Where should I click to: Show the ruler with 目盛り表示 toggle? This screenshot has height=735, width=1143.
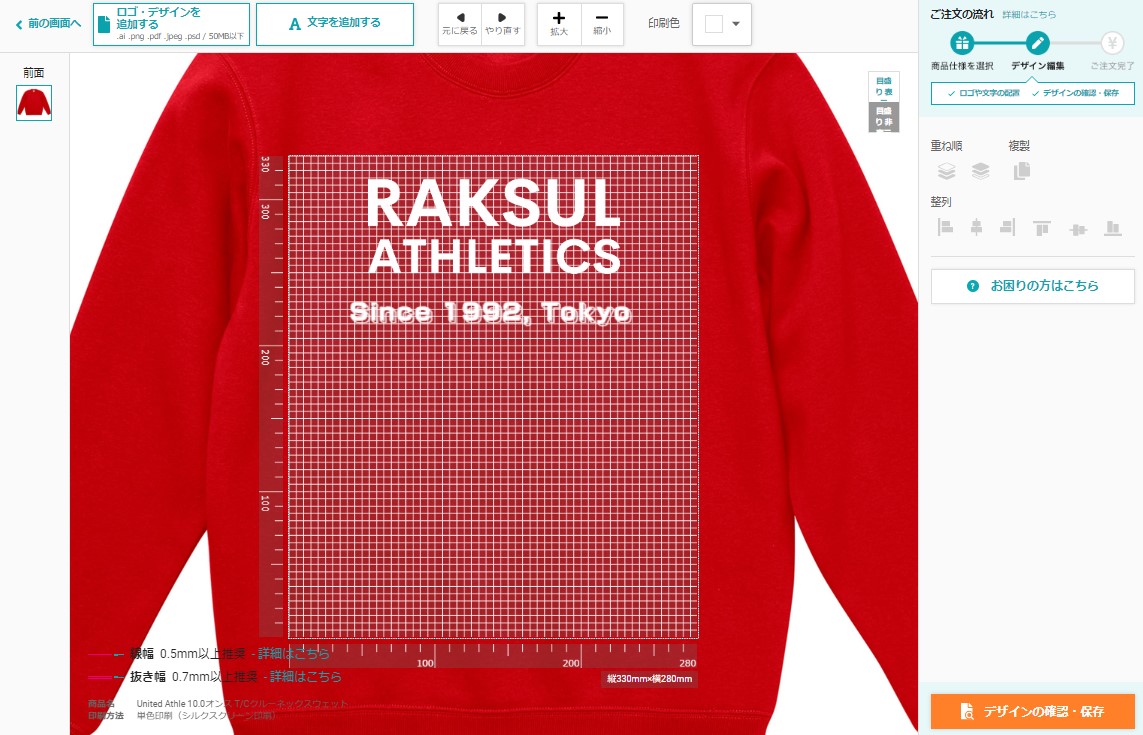[x=883, y=87]
